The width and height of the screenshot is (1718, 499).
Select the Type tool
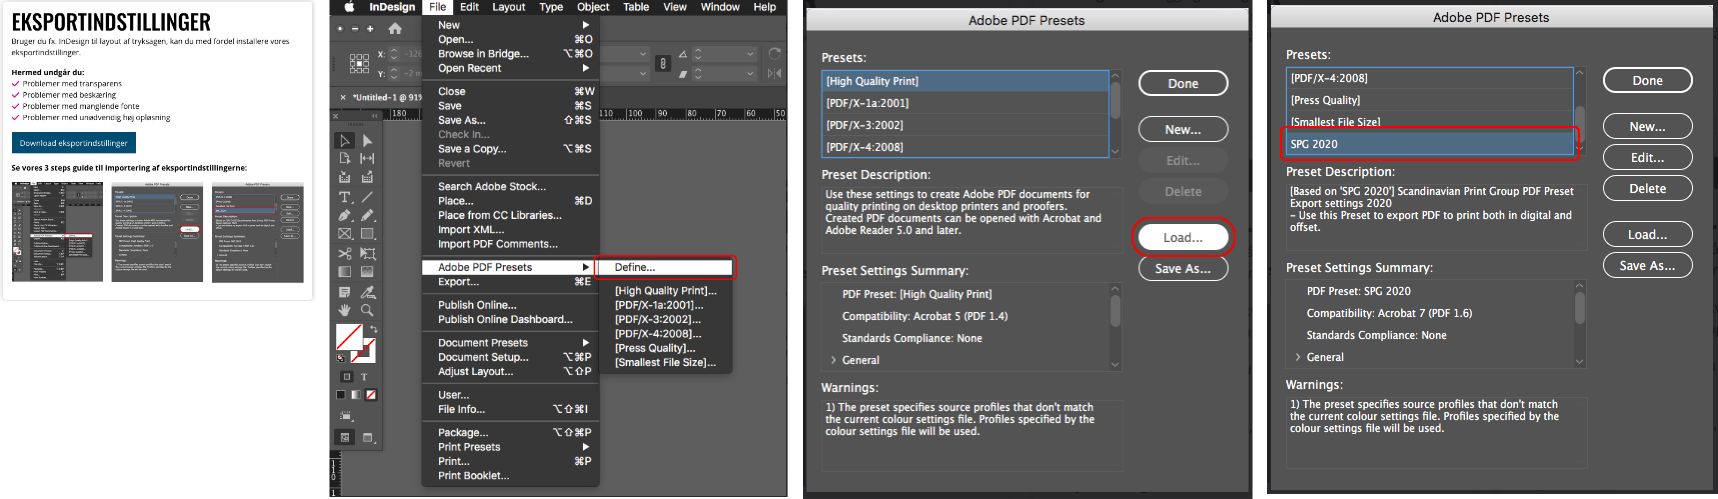coord(345,197)
